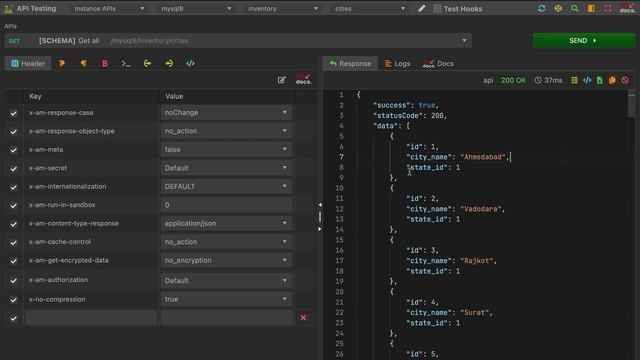Switch to the Response tab
This screenshot has height=360, width=640.
(x=350, y=63)
